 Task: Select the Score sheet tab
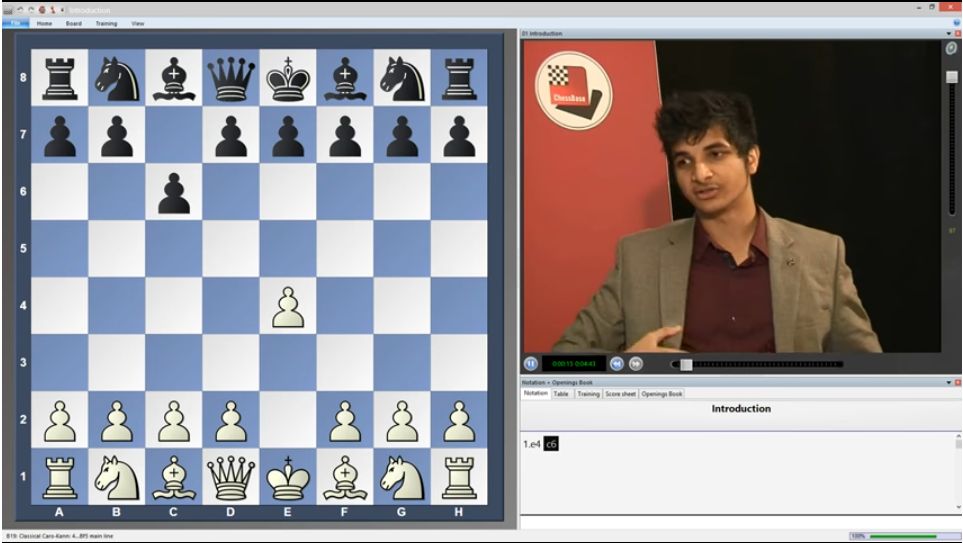(621, 394)
